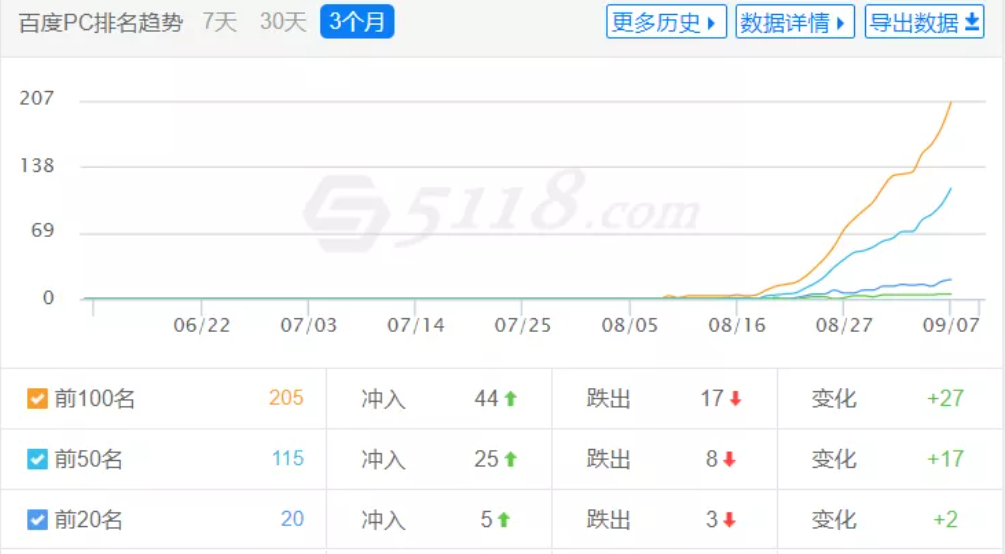Click the download icon on 导出数据
This screenshot has width=1005, height=554.
click(x=972, y=22)
